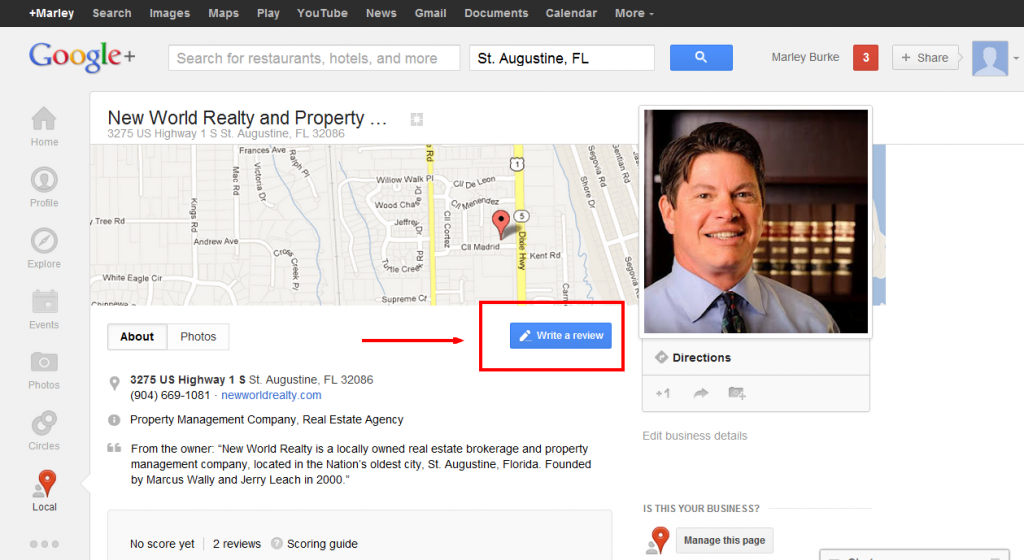The image size is (1024, 560).
Task: Switch to the Photos tab
Action: [x=199, y=337]
